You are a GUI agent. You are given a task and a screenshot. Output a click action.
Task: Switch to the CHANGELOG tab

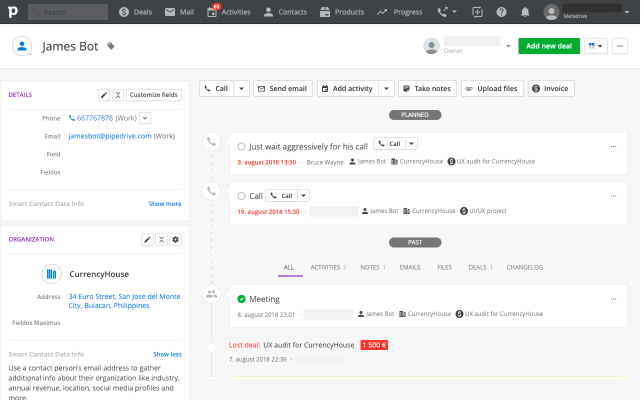525,267
